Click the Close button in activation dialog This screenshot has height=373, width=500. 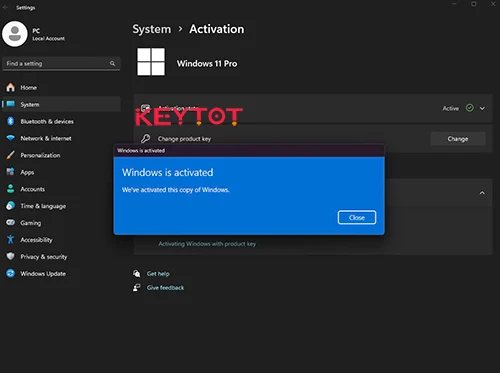tap(357, 217)
